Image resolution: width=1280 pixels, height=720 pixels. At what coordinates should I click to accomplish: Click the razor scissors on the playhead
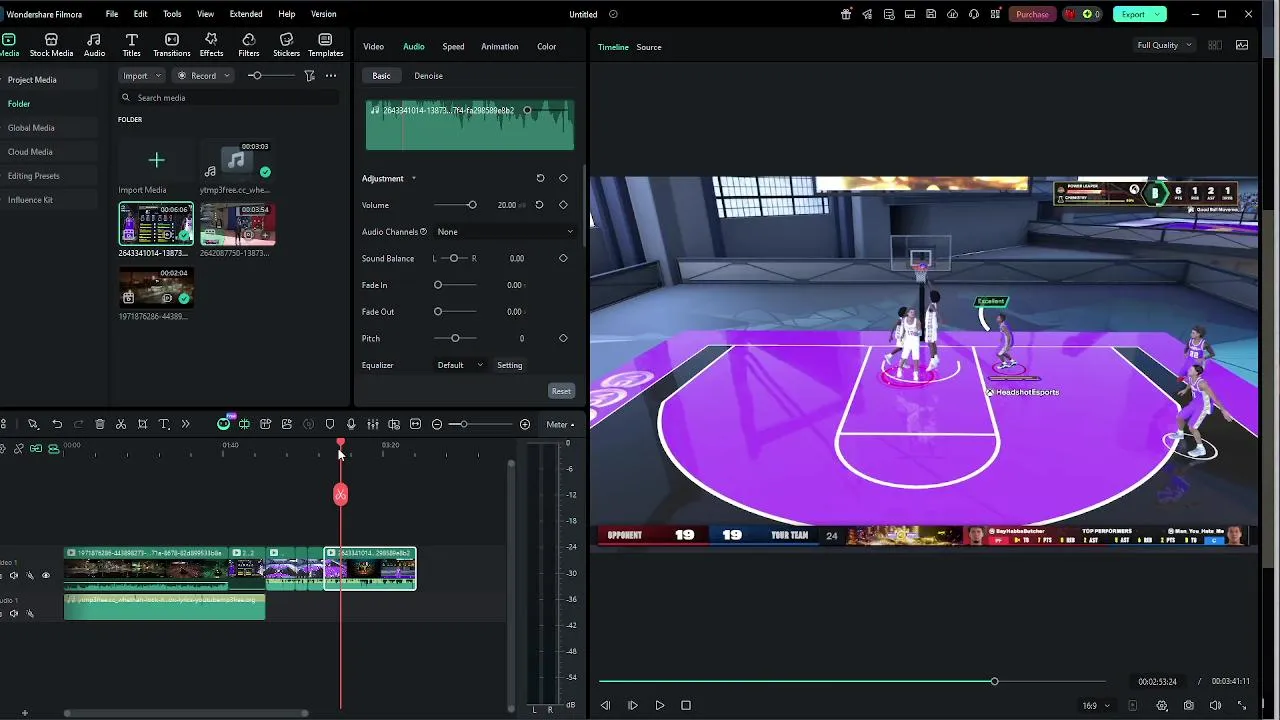(341, 494)
